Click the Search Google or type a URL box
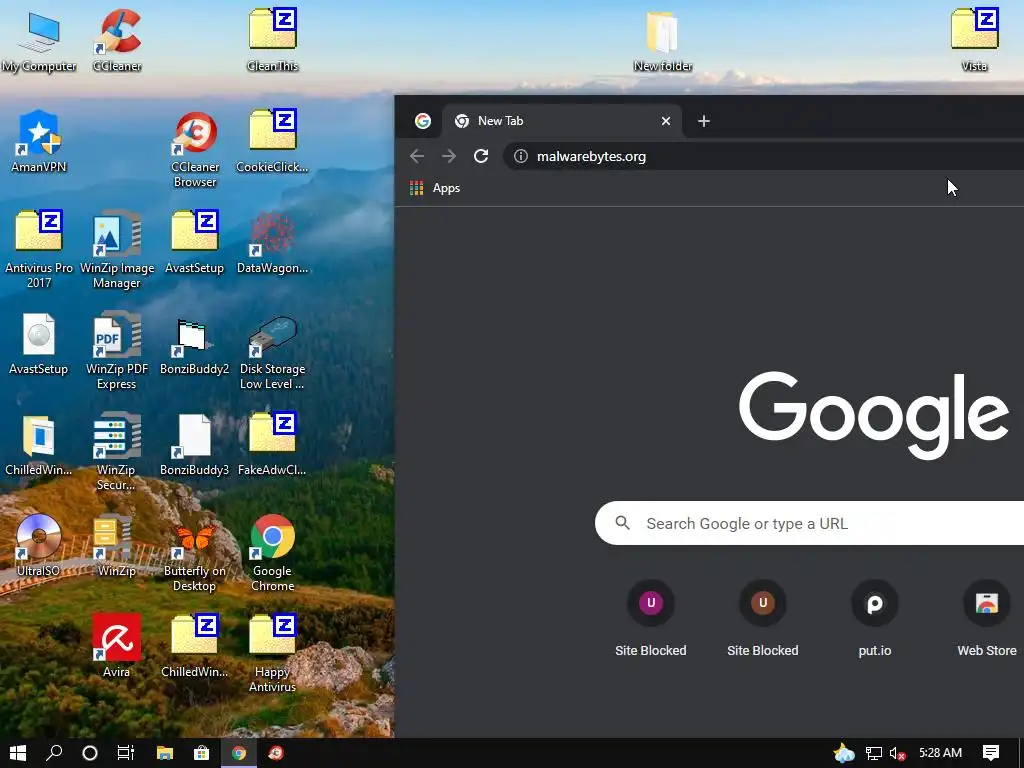This screenshot has height=768, width=1024. [809, 523]
